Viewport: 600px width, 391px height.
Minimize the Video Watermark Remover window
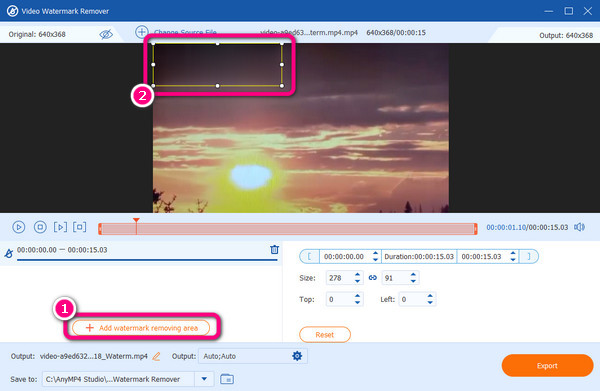point(549,11)
